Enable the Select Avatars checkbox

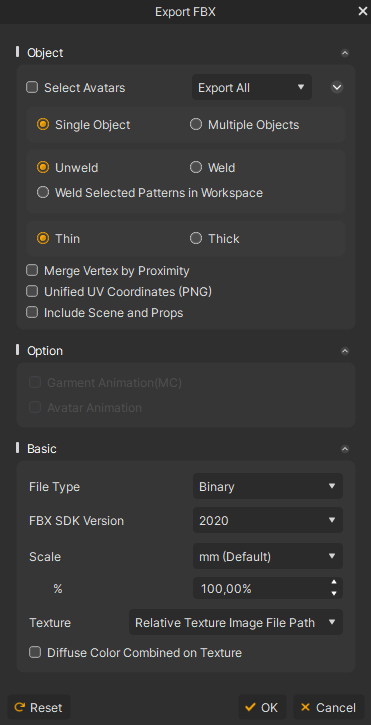(32, 87)
